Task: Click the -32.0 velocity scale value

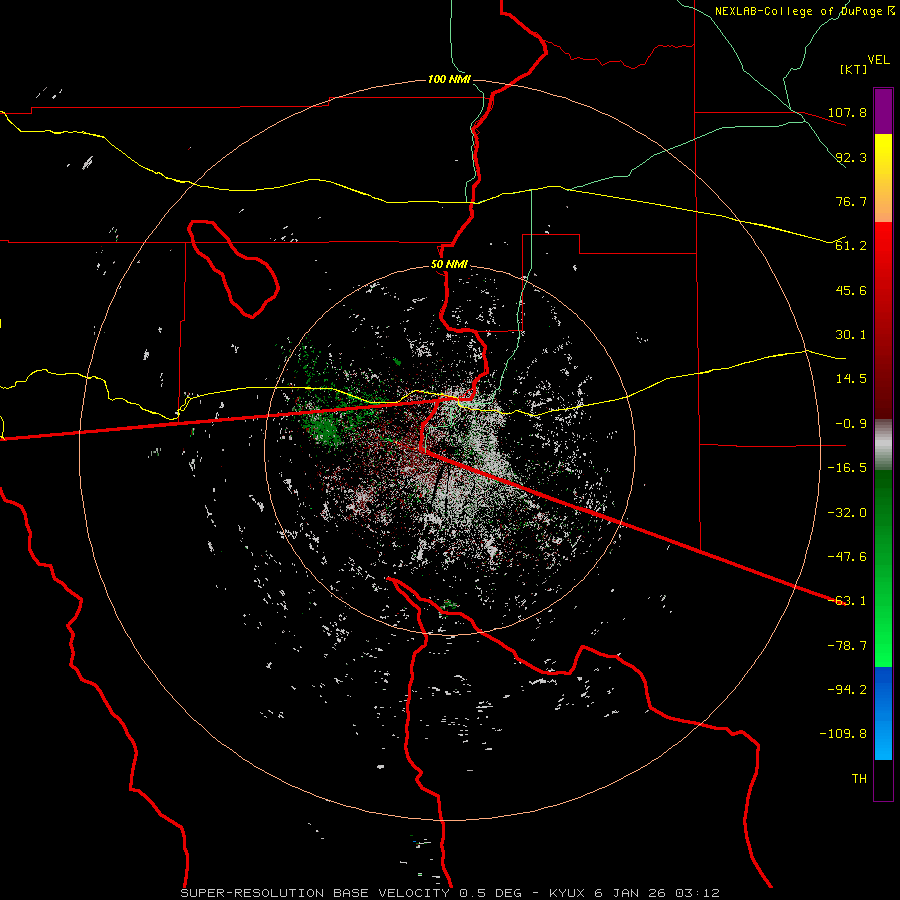Action: point(847,513)
